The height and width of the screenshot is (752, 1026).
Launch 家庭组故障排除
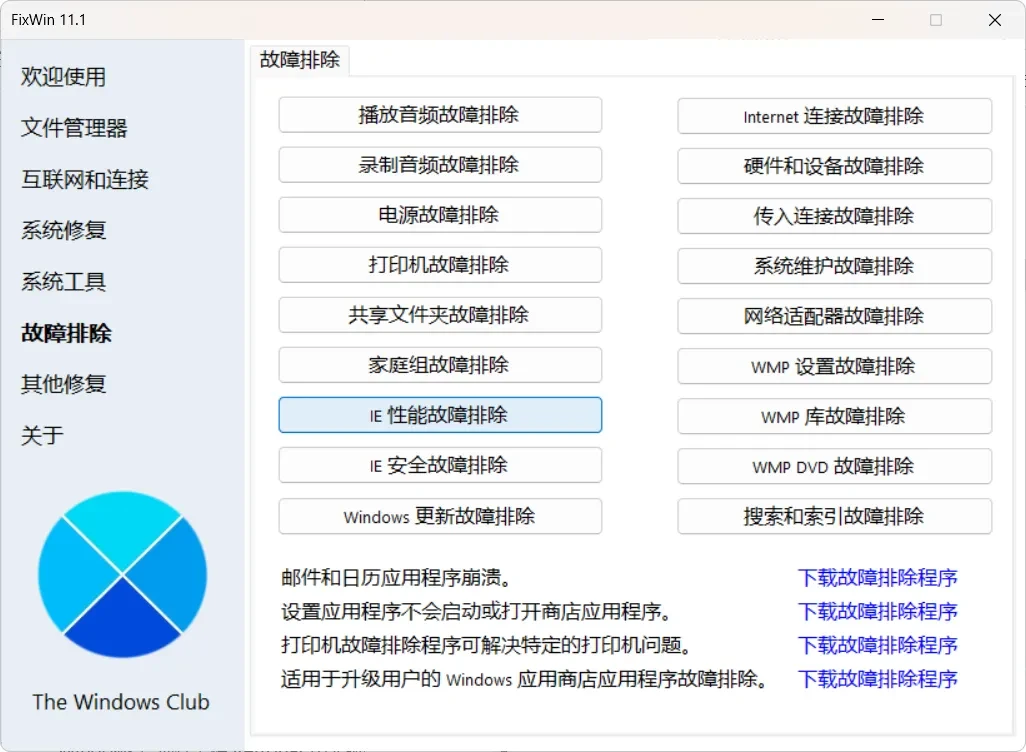pyautogui.click(x=440, y=365)
